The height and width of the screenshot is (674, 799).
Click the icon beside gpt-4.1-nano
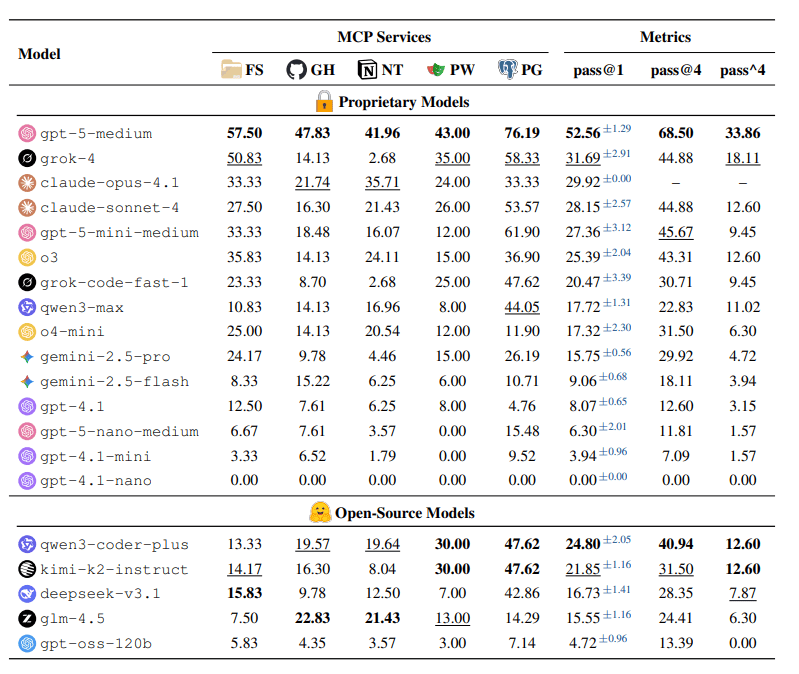point(27,480)
